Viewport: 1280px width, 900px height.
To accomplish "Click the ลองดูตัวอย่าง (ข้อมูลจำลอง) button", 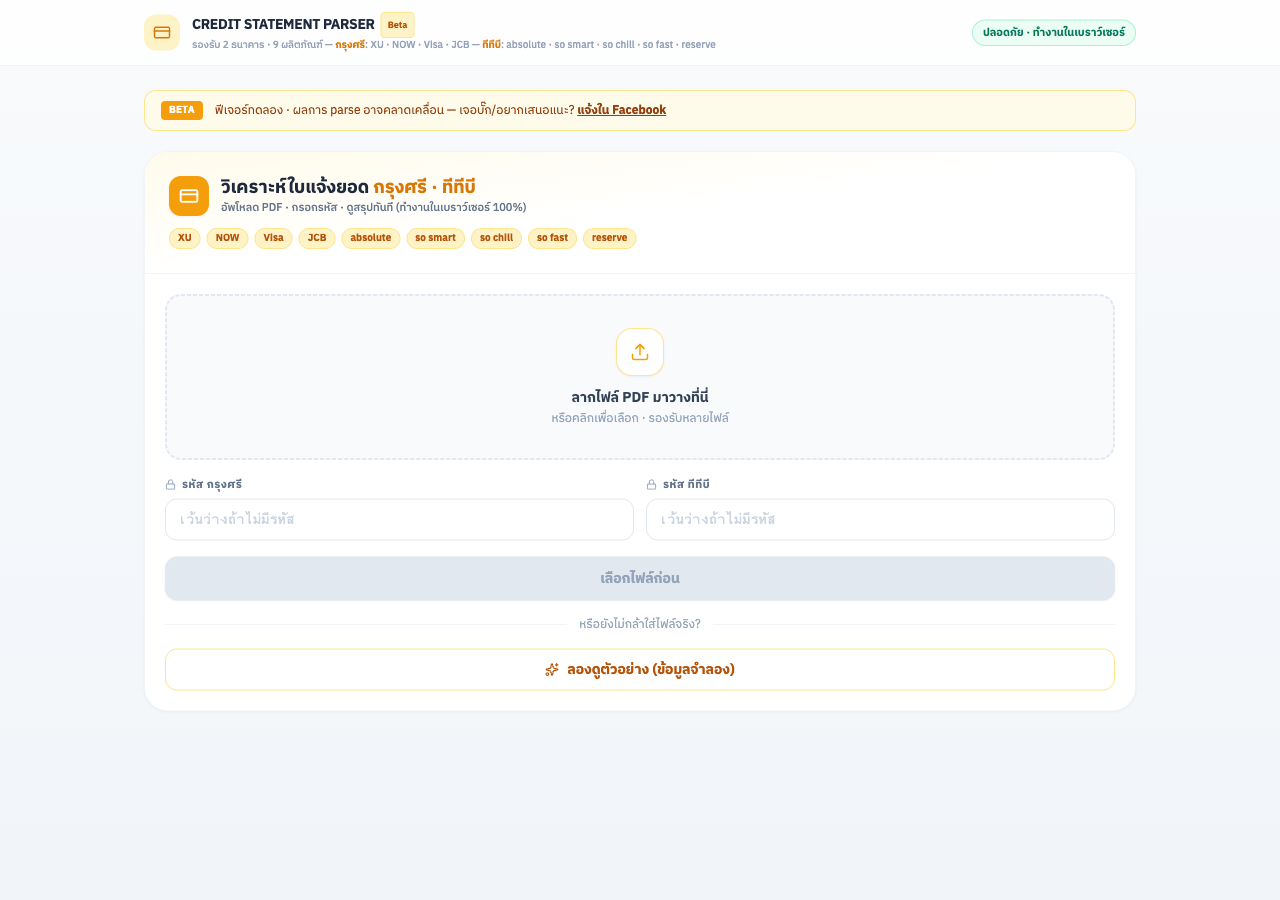I will [x=640, y=669].
